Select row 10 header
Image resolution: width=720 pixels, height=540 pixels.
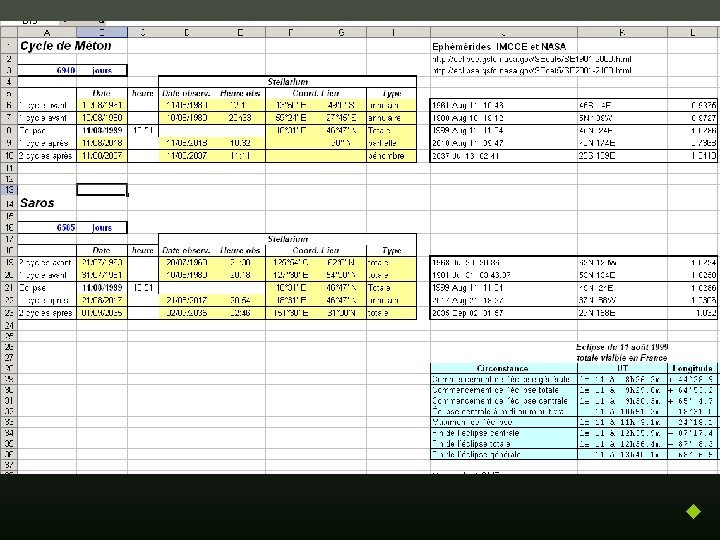point(9,156)
